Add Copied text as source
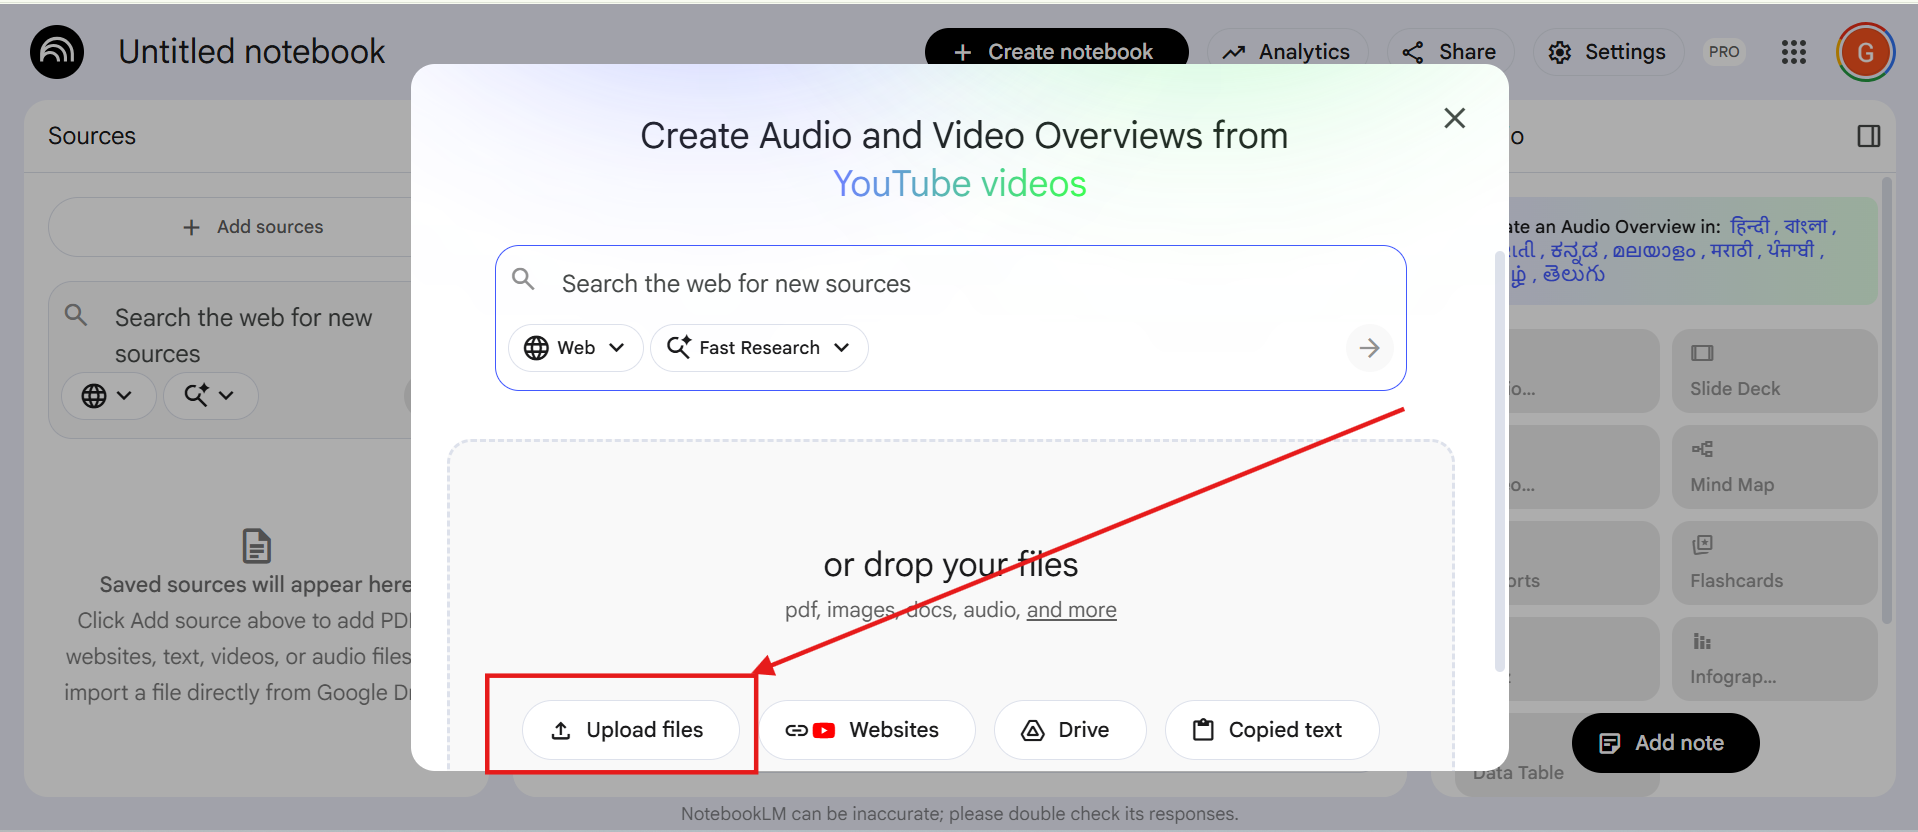 (x=1272, y=730)
